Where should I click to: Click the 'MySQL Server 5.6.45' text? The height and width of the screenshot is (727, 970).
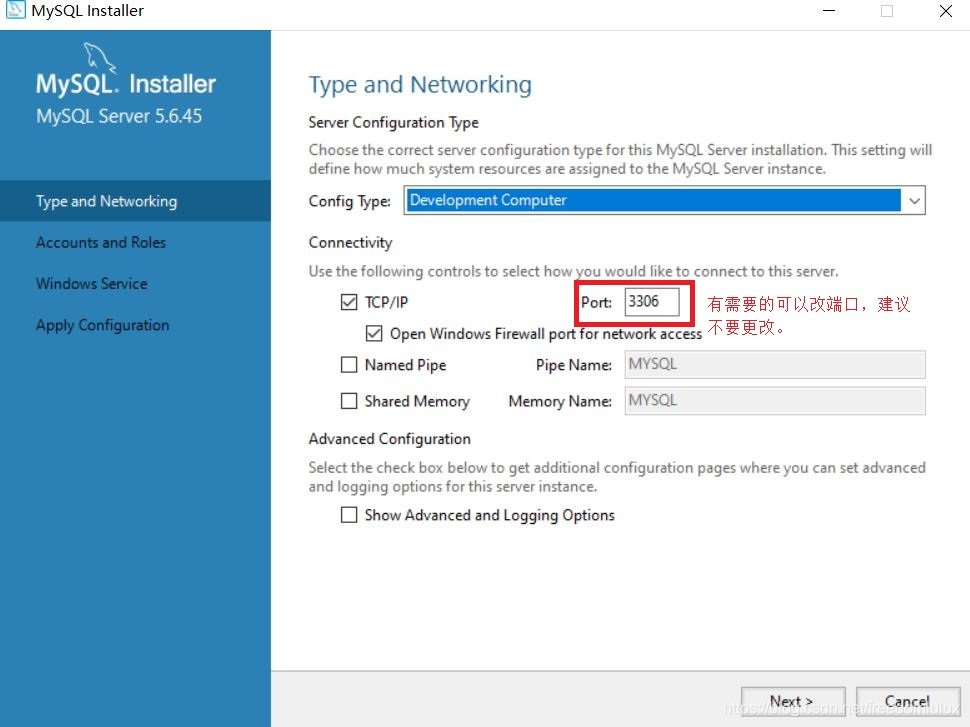click(119, 116)
